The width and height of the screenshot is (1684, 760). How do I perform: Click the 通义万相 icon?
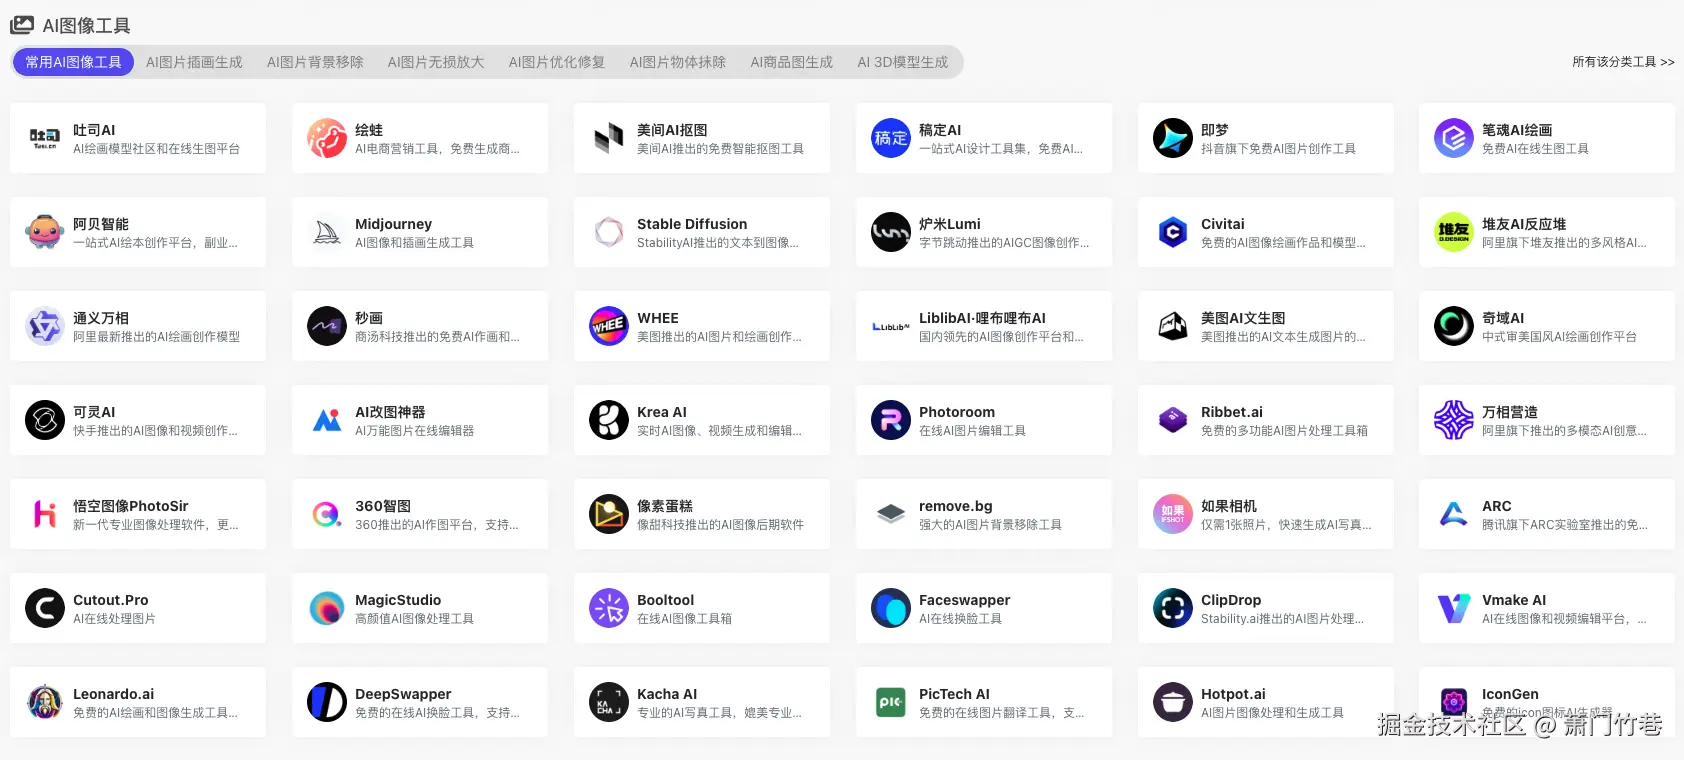coord(45,326)
